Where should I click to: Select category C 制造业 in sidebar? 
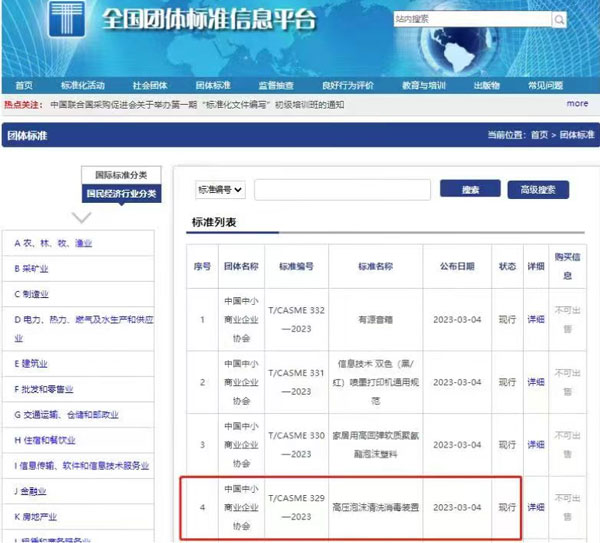[x=31, y=293]
